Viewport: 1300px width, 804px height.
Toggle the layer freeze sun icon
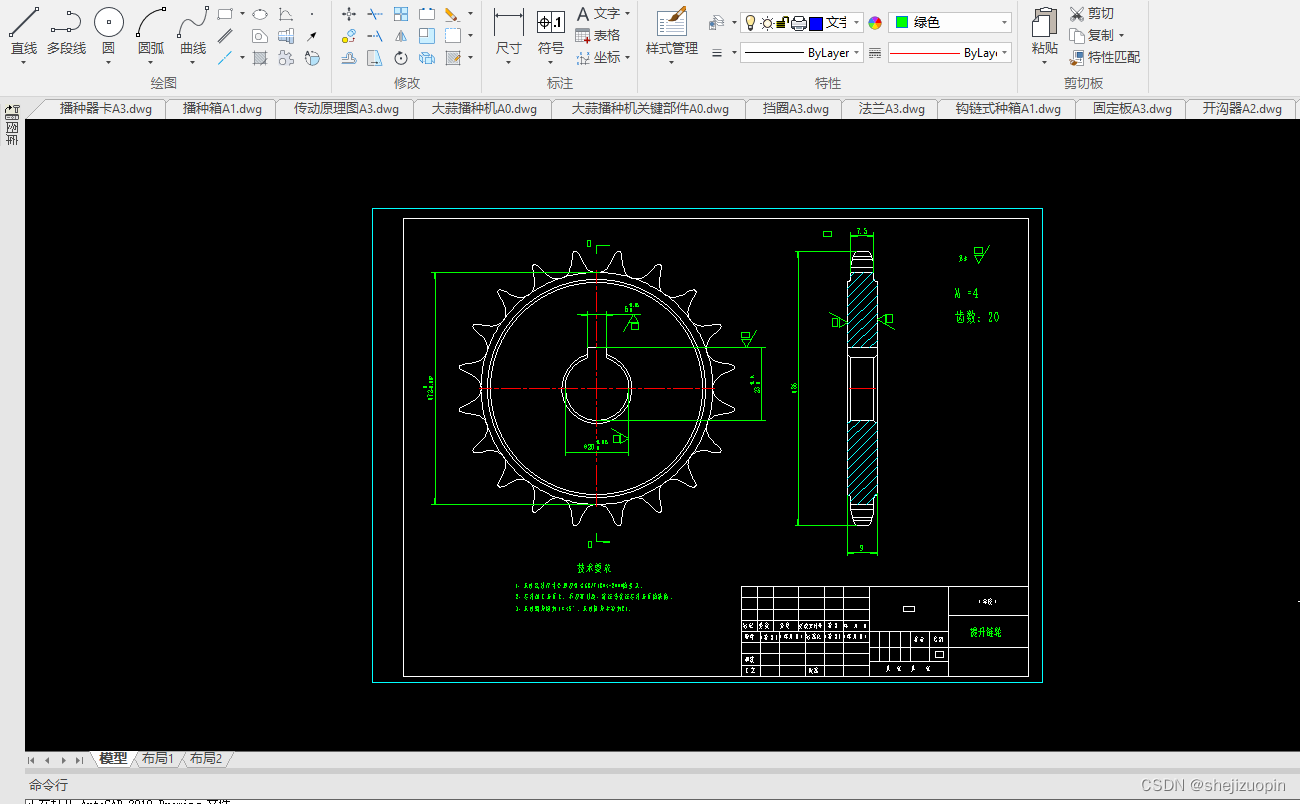coord(767,23)
